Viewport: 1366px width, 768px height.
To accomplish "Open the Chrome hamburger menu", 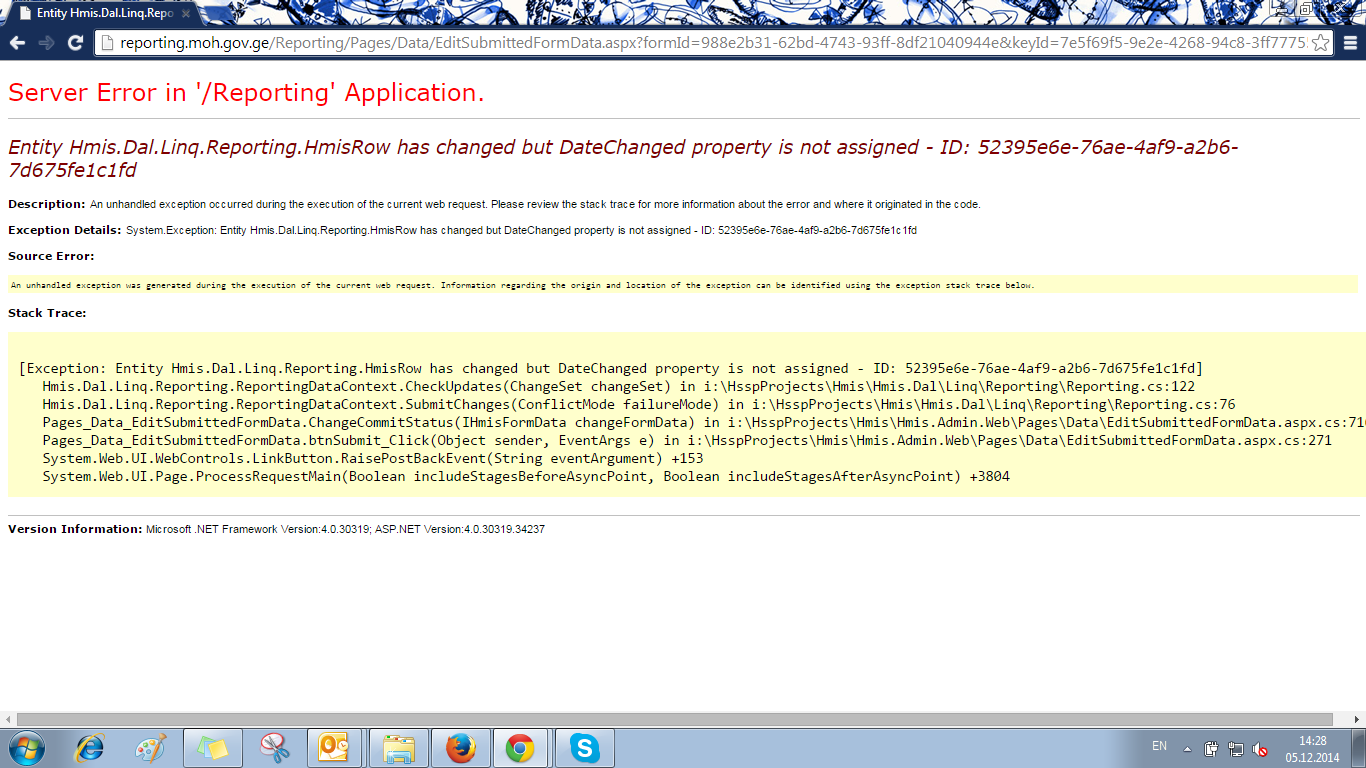I will 1350,43.
